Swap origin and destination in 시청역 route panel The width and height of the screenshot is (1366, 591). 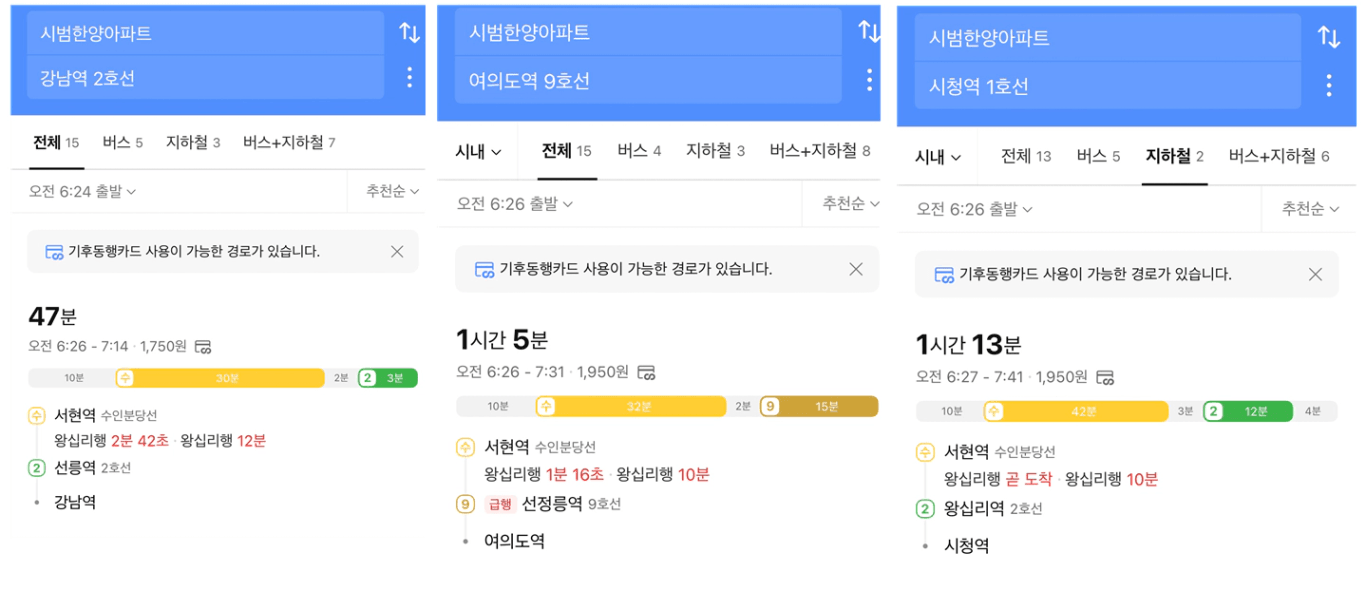coord(1328,37)
